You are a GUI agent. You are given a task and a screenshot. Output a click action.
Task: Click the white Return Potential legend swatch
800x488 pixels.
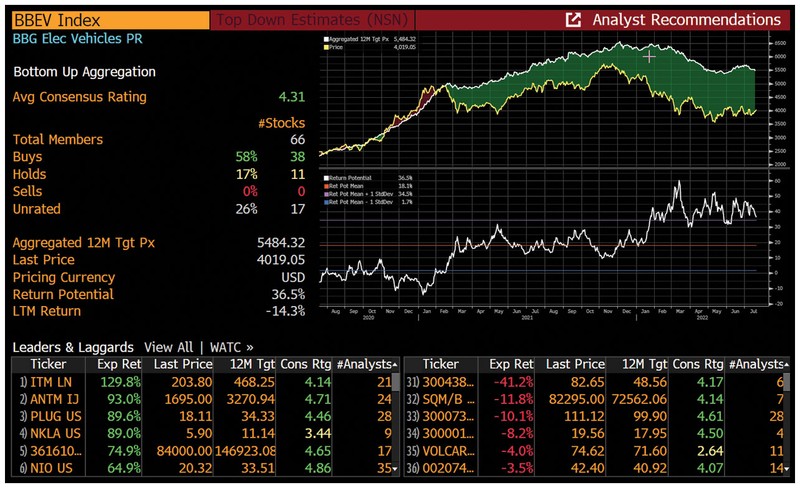[x=327, y=178]
